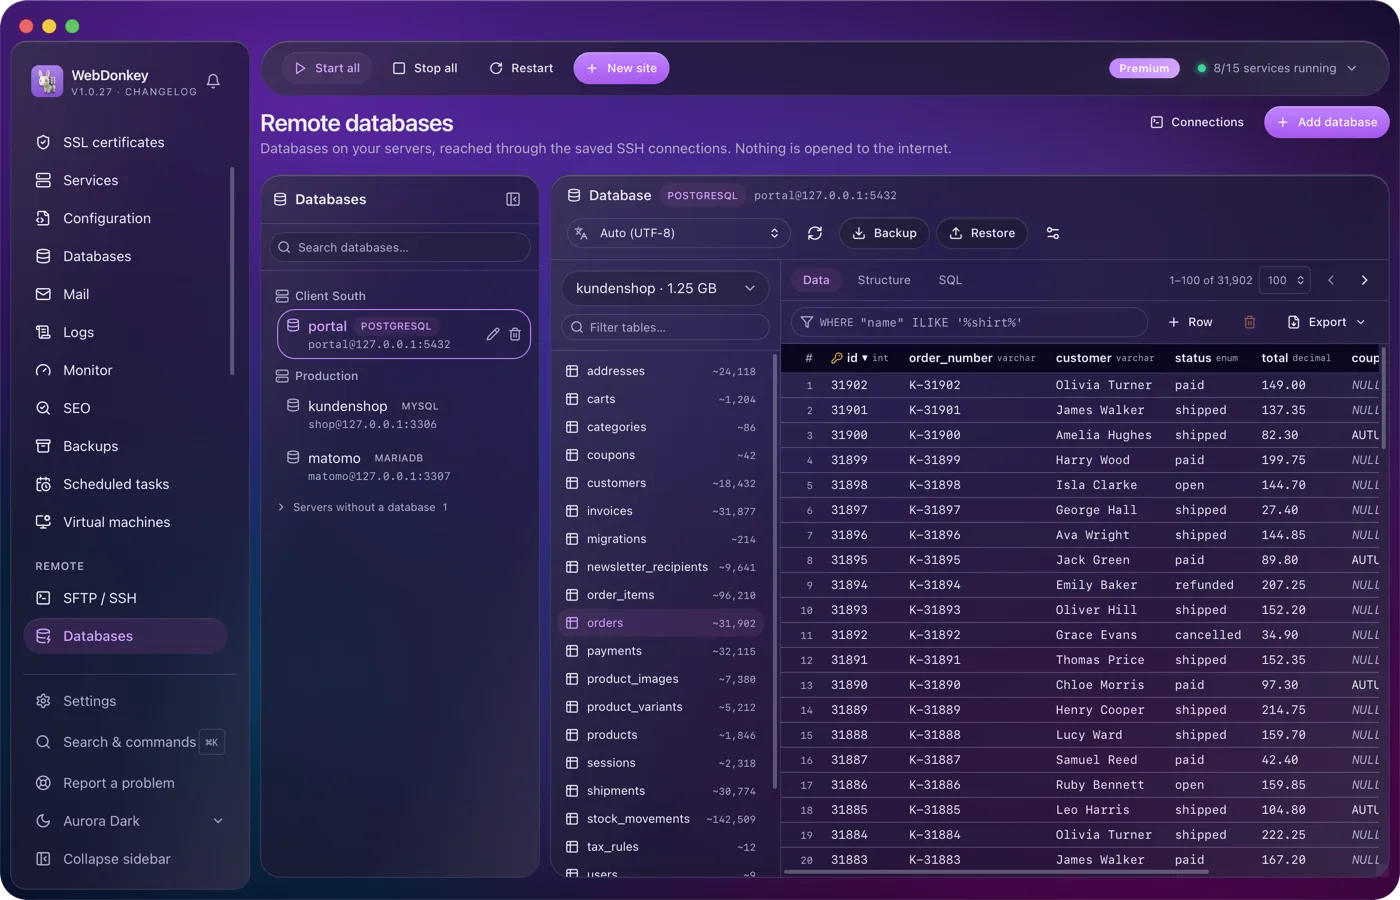Select the customers table
This screenshot has width=1400, height=900.
(661, 483)
